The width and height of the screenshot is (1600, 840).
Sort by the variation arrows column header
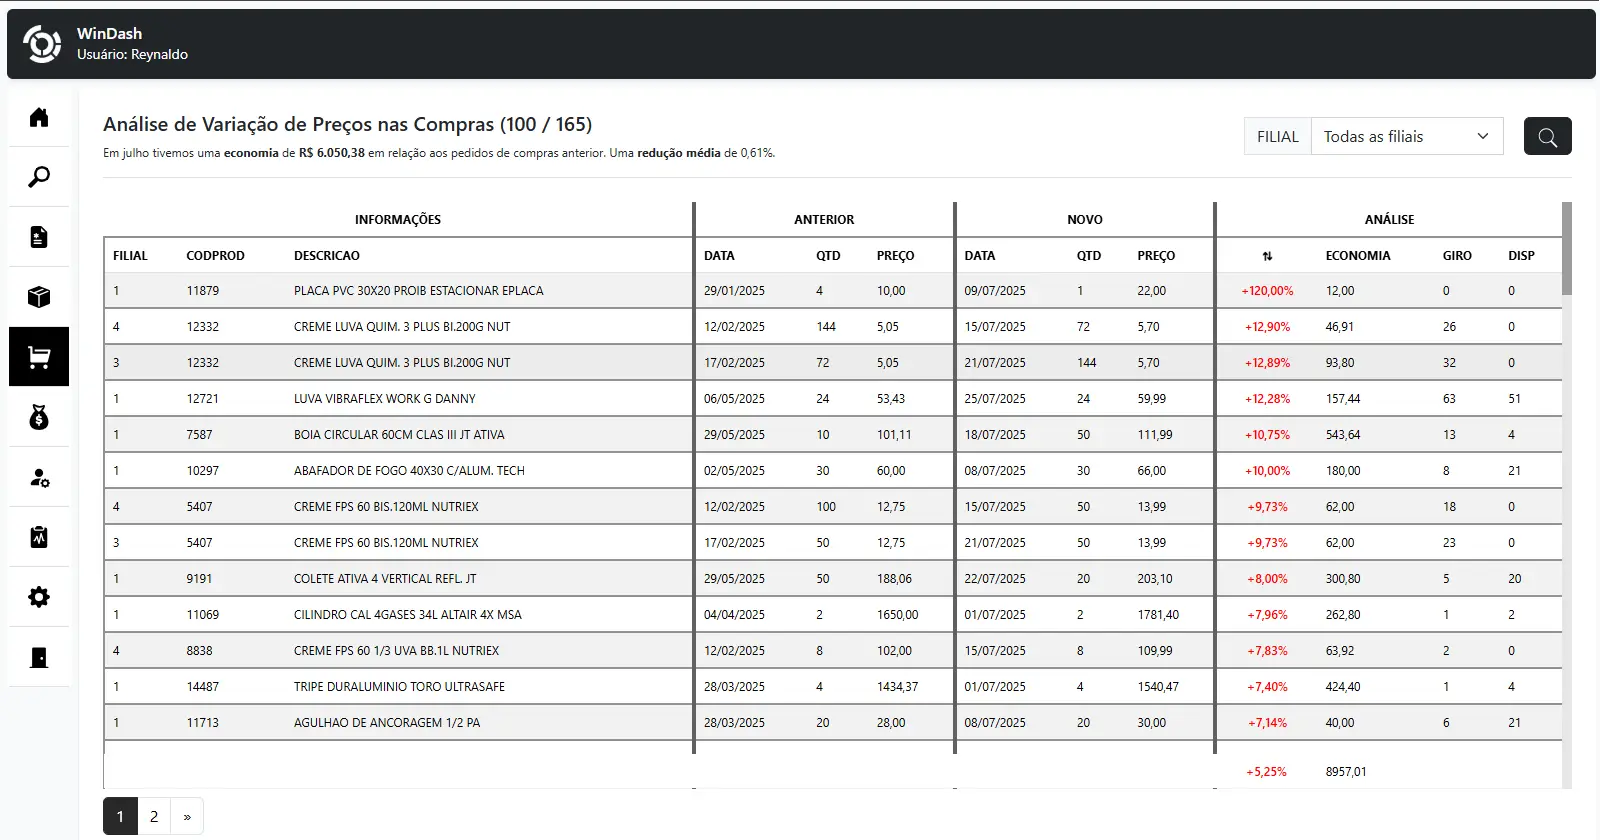tap(1267, 256)
